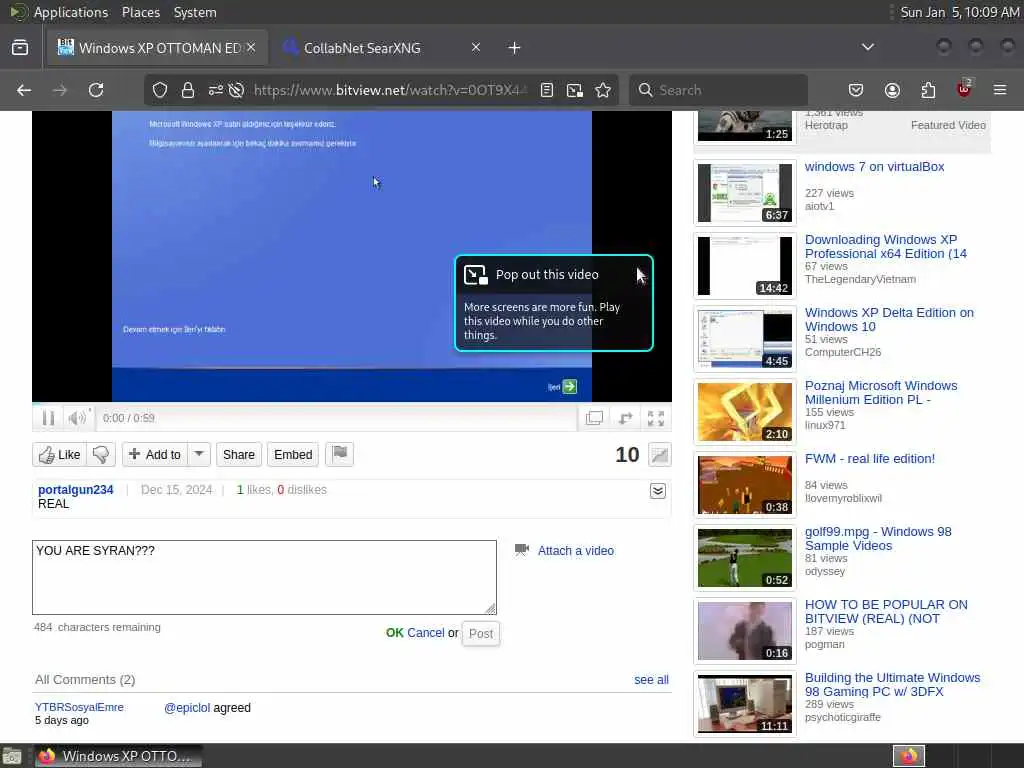Viewport: 1024px width, 768px height.
Task: Click the Add to button
Action: pyautogui.click(x=155, y=455)
